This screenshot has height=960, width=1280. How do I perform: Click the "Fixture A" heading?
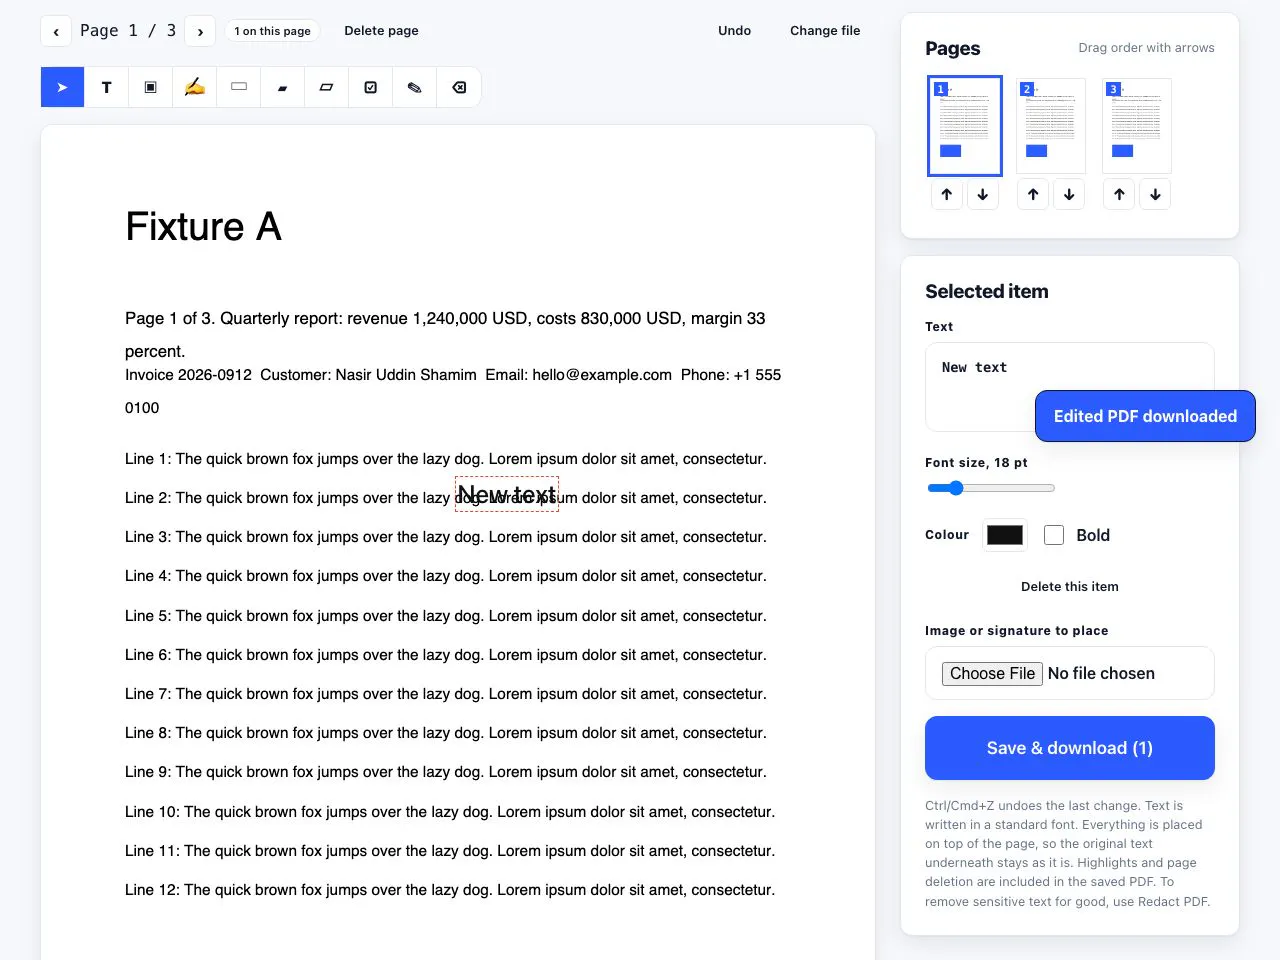pos(203,227)
